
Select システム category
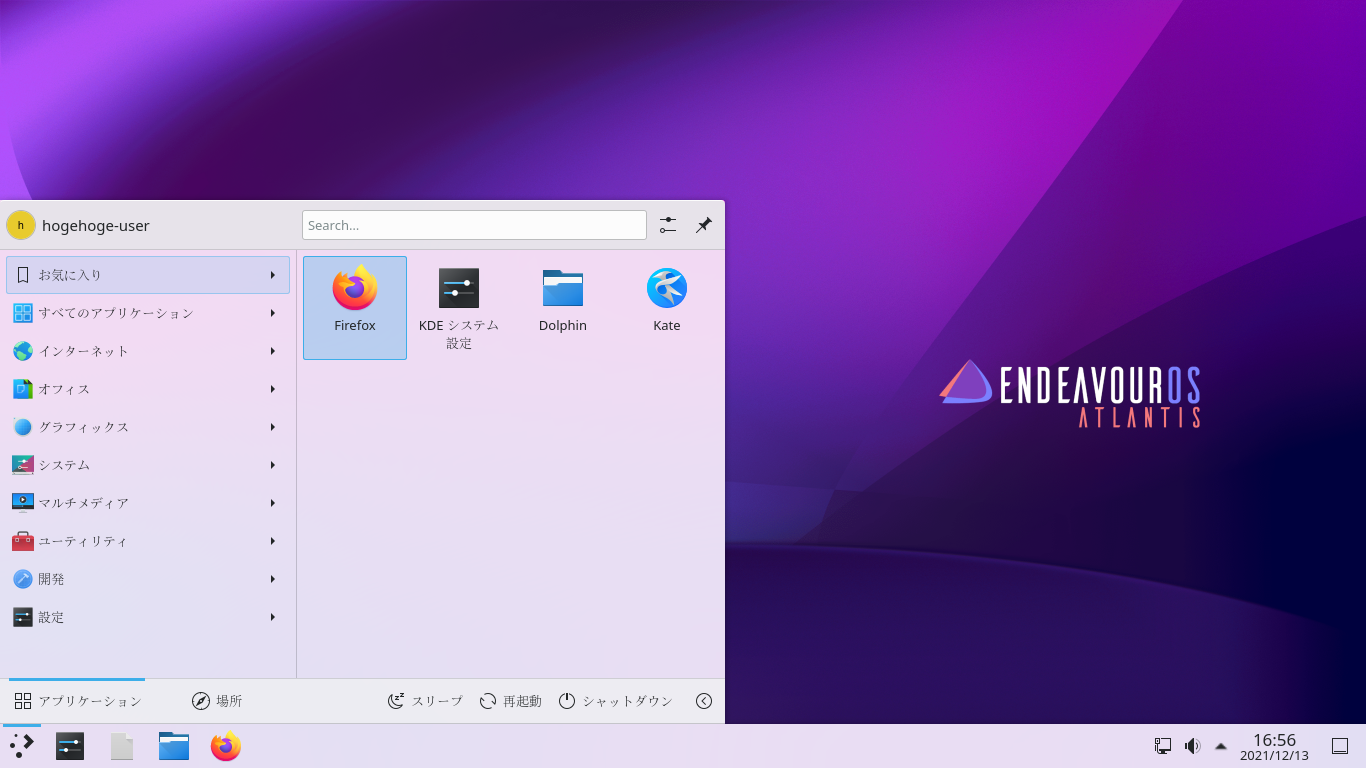tap(148, 465)
